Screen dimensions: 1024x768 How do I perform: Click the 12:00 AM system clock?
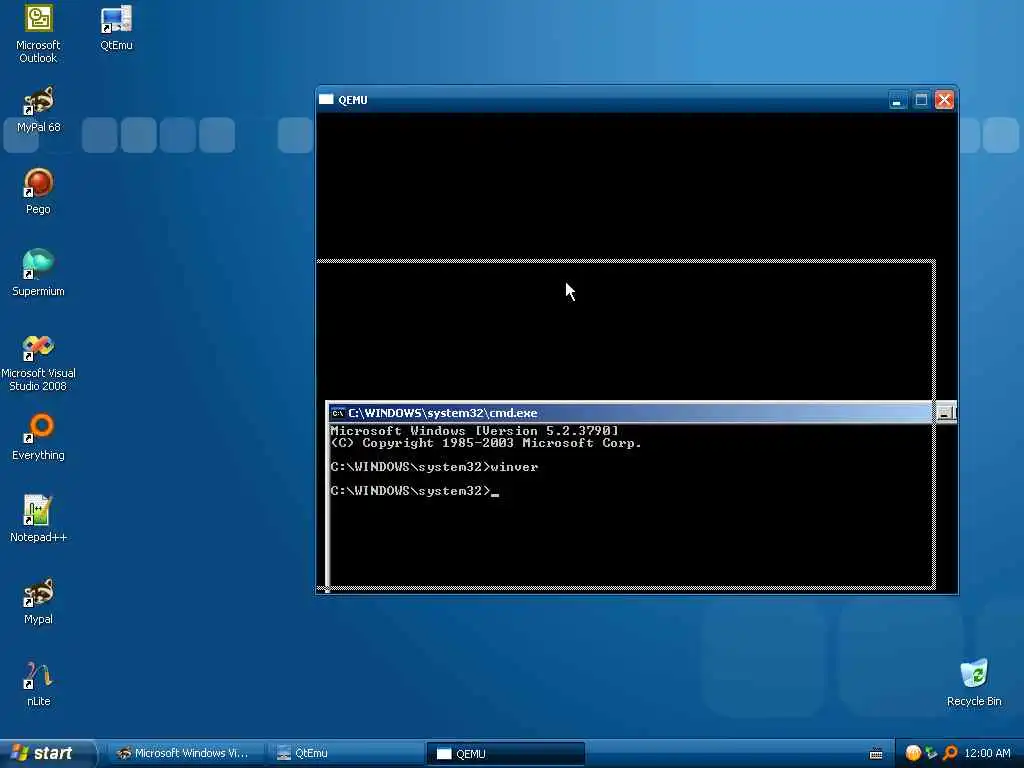point(987,753)
